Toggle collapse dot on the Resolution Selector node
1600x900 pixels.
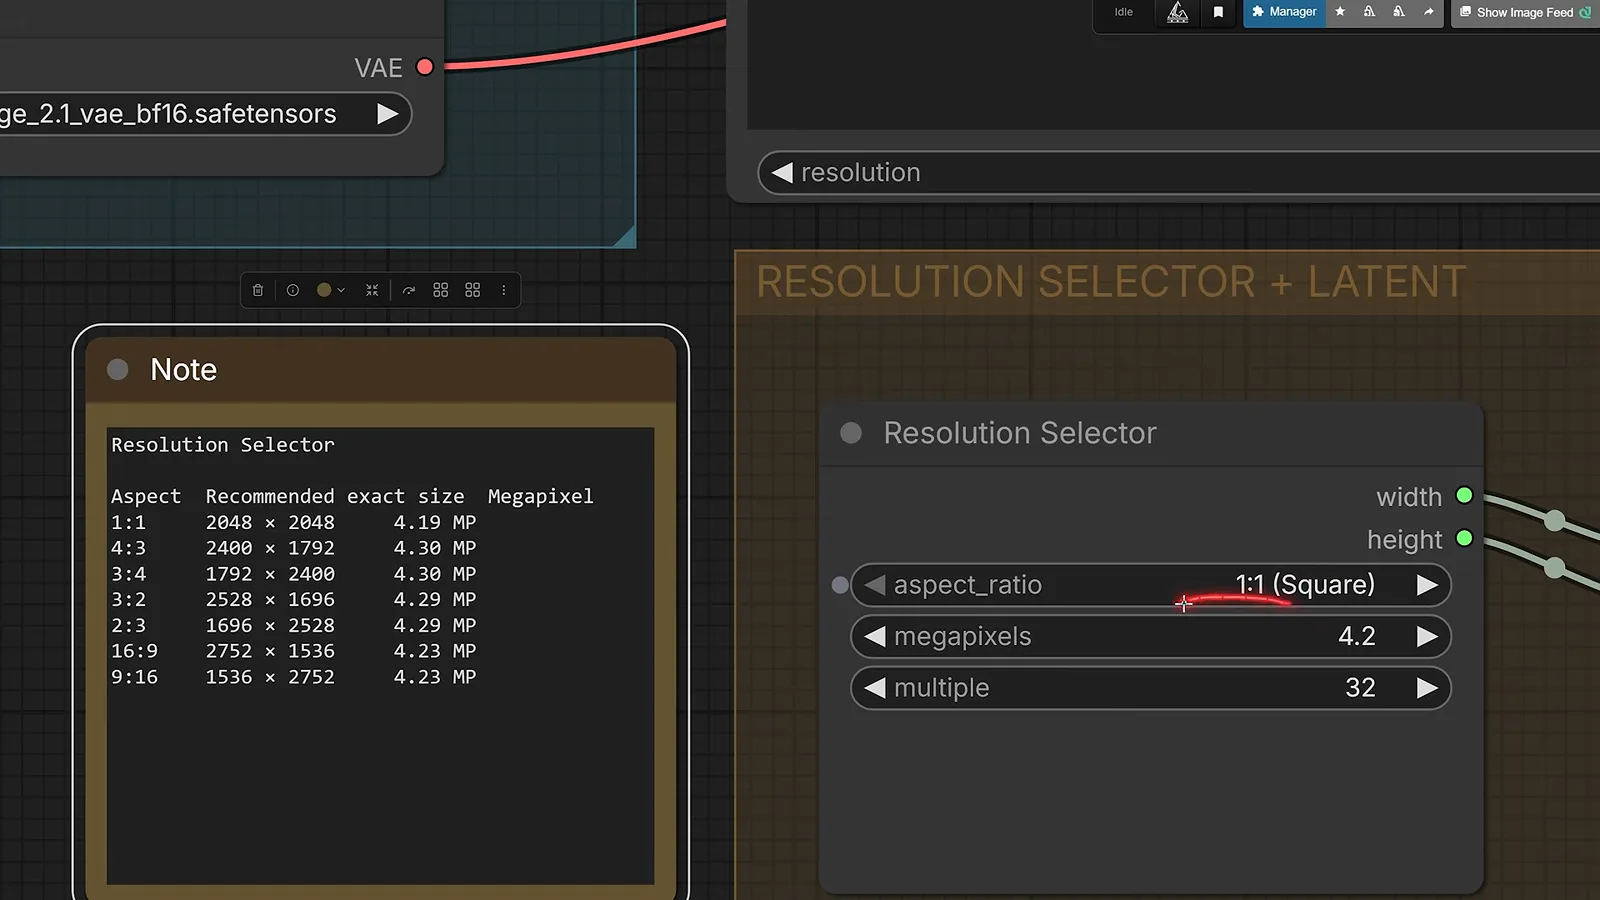coord(851,433)
